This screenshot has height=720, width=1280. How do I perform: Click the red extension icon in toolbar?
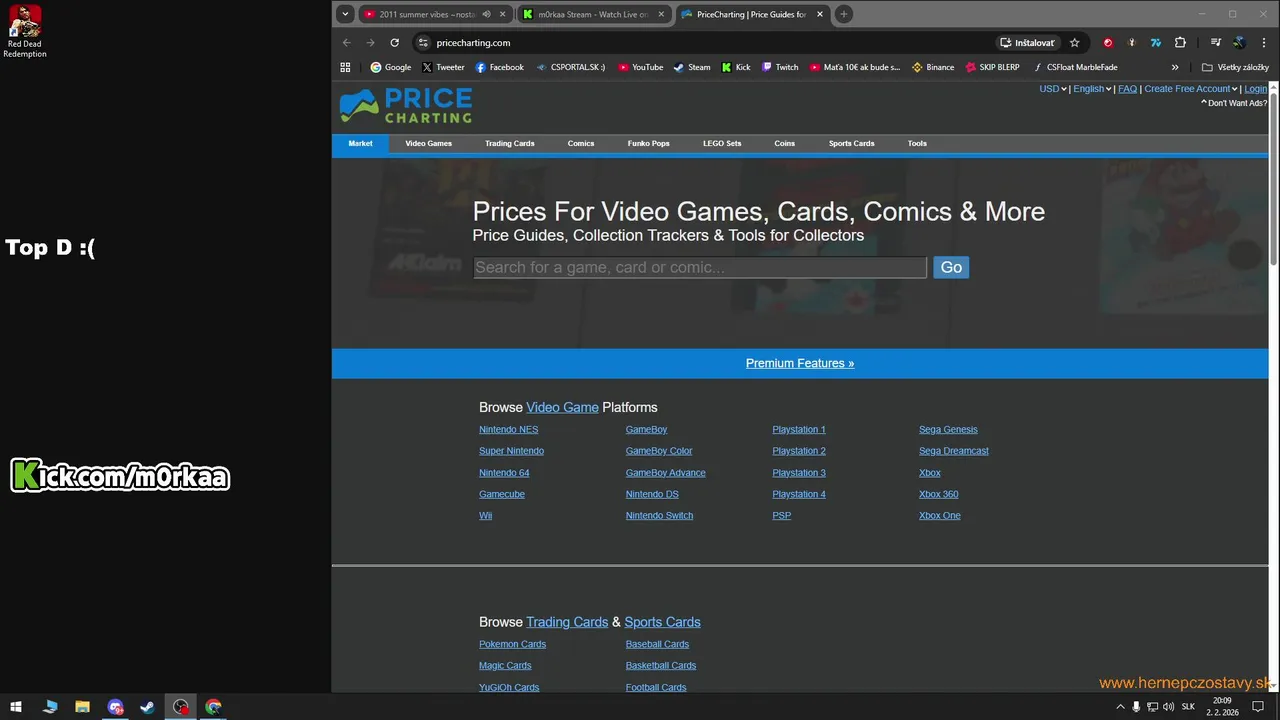tap(1108, 43)
